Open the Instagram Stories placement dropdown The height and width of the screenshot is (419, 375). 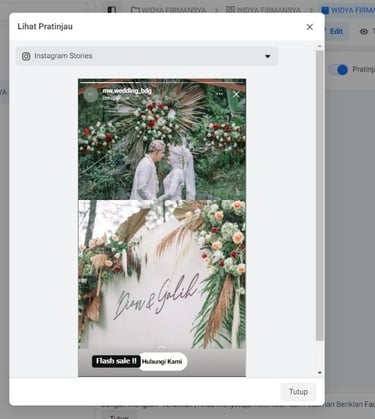click(147, 56)
